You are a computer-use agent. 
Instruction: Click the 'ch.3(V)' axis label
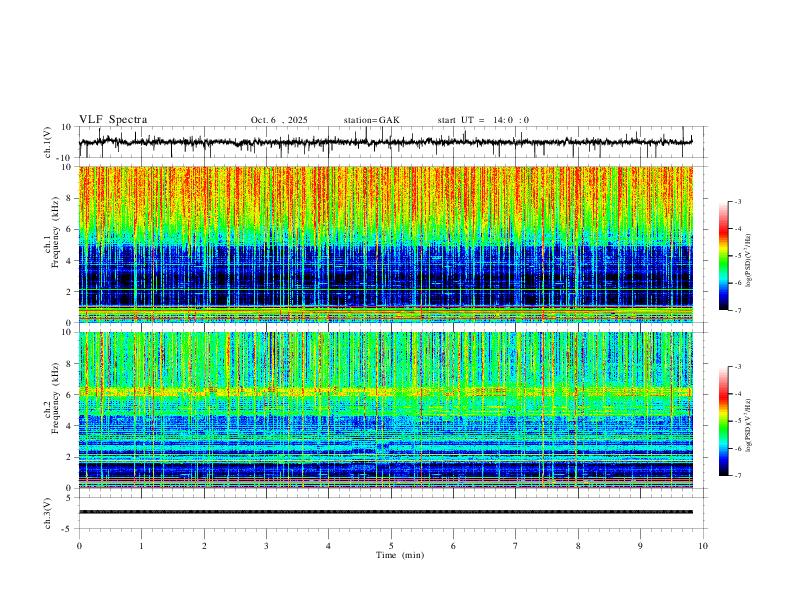coord(48,513)
